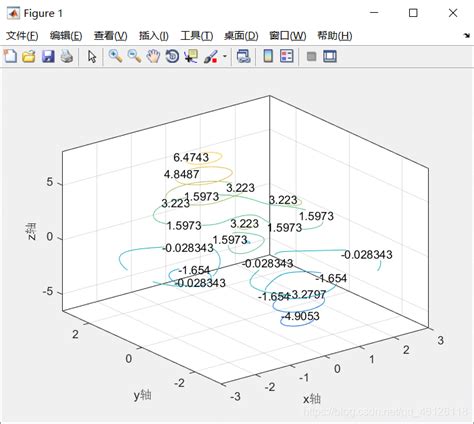
Task: Click the MATLAB logo in title bar
Action: [14, 13]
